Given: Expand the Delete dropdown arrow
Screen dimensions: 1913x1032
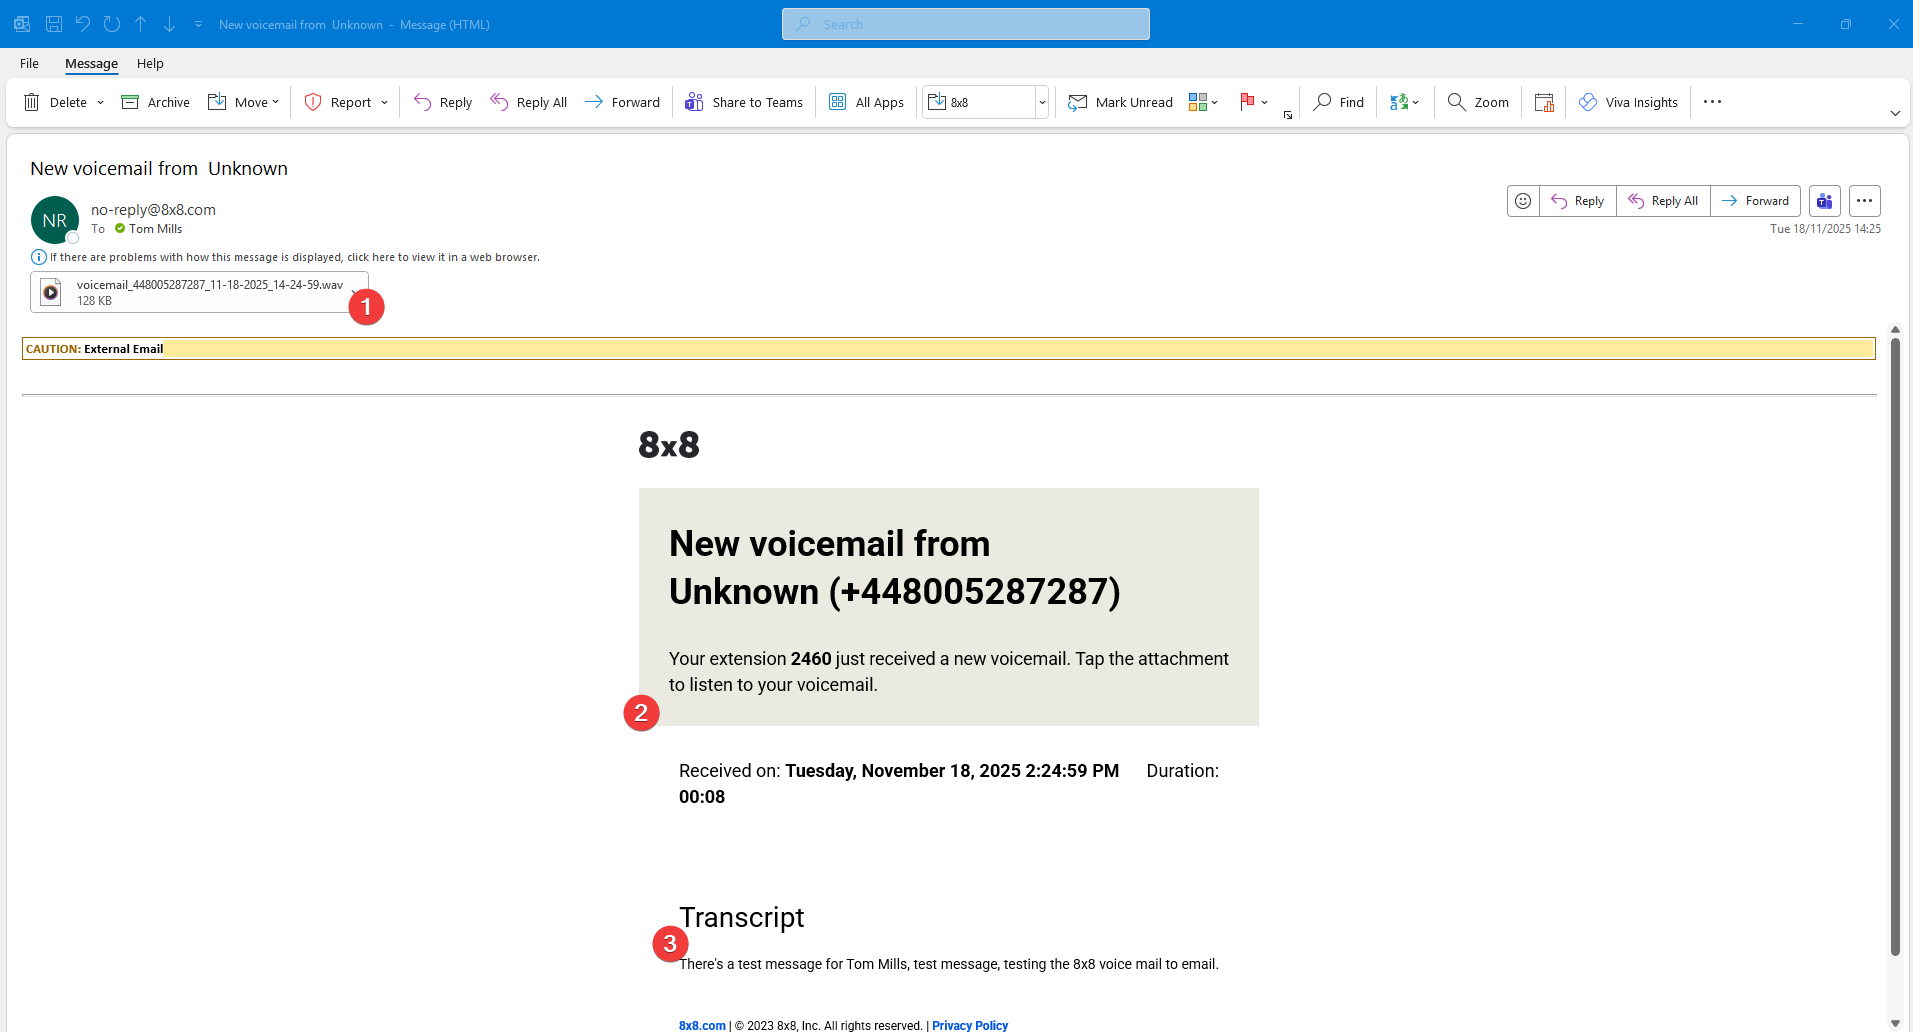Looking at the screenshot, I should pyautogui.click(x=100, y=102).
